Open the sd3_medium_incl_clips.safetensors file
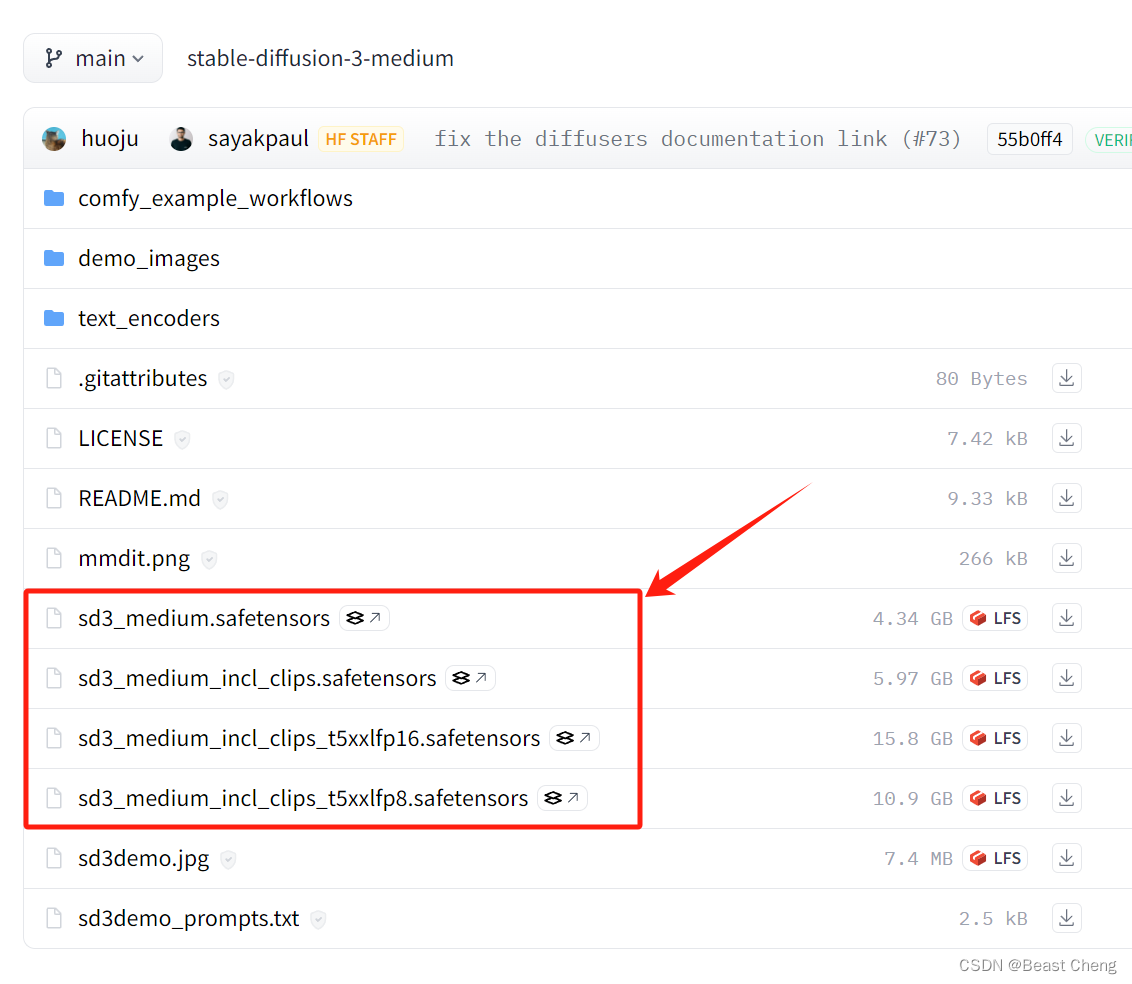Viewport: 1132px width, 984px height. pos(257,678)
